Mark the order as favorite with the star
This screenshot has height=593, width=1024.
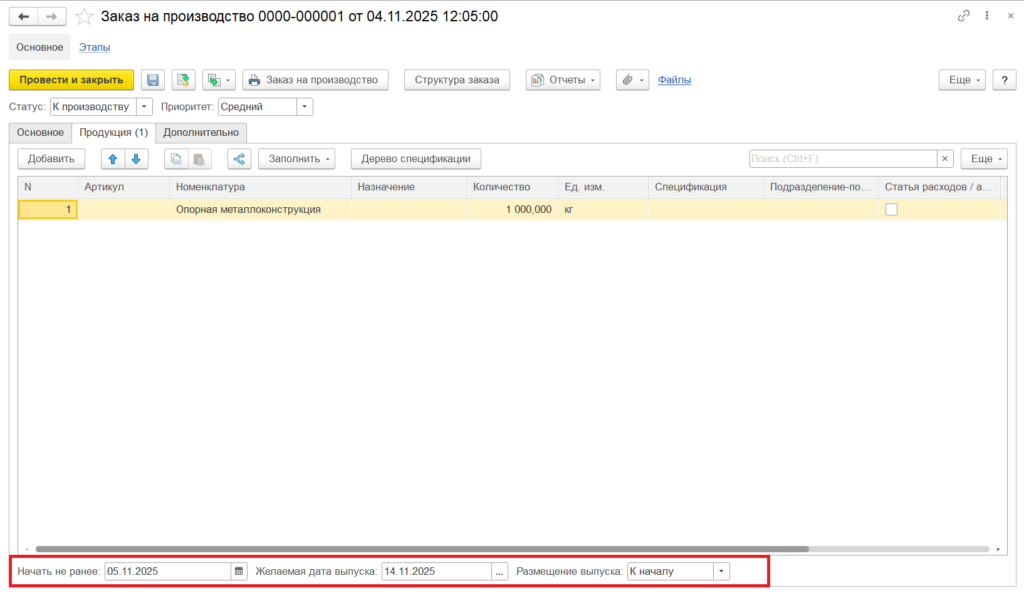coord(84,16)
